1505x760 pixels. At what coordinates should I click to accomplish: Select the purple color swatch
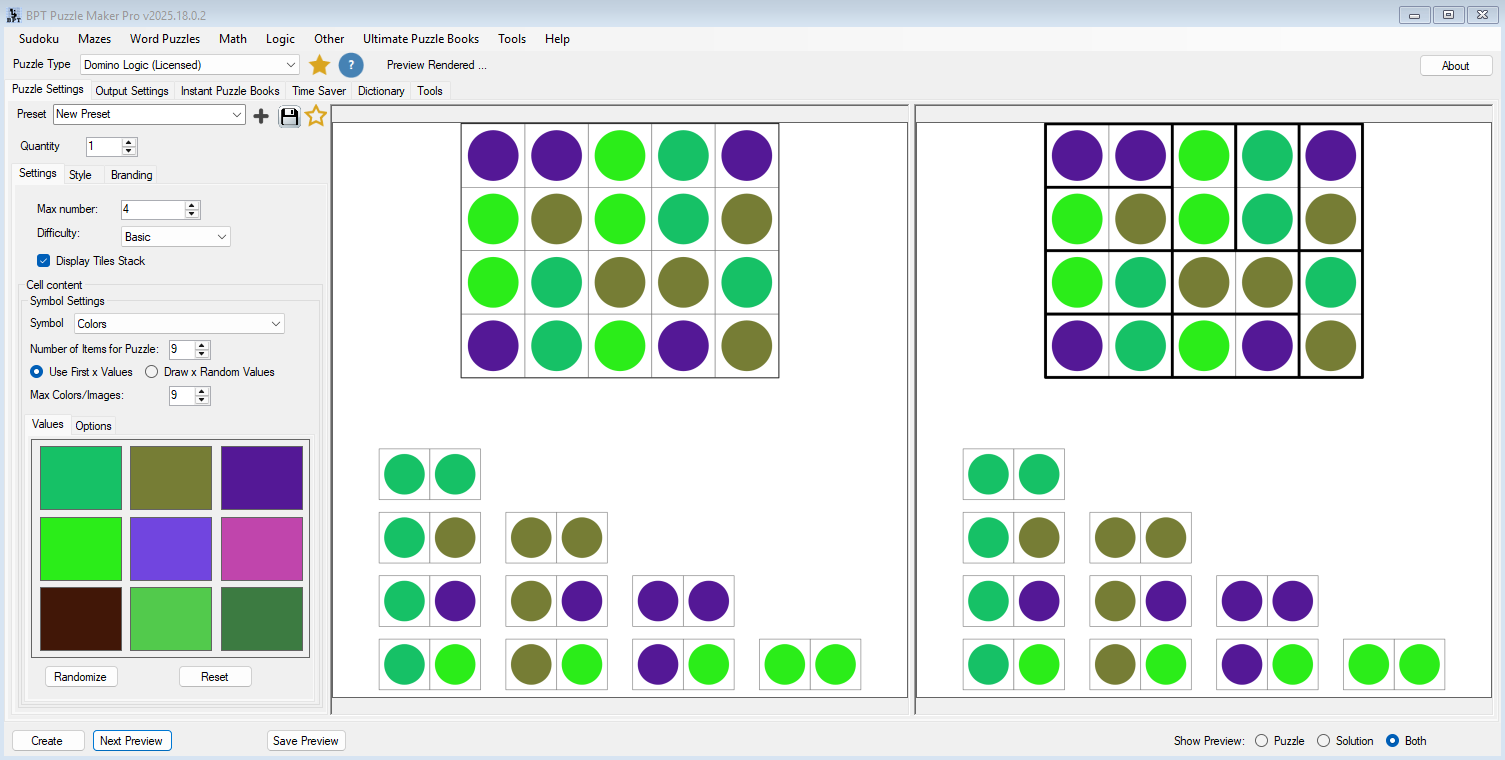tap(261, 477)
